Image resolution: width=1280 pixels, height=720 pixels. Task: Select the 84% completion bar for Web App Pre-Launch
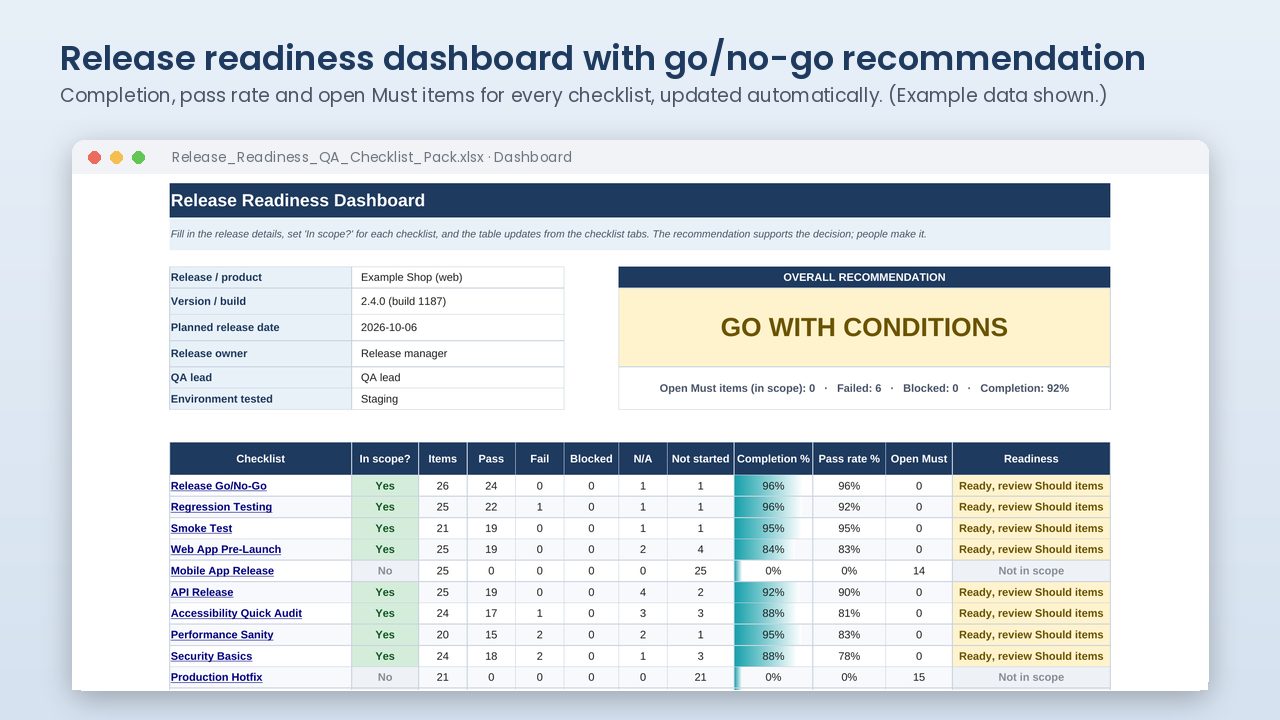click(x=773, y=549)
